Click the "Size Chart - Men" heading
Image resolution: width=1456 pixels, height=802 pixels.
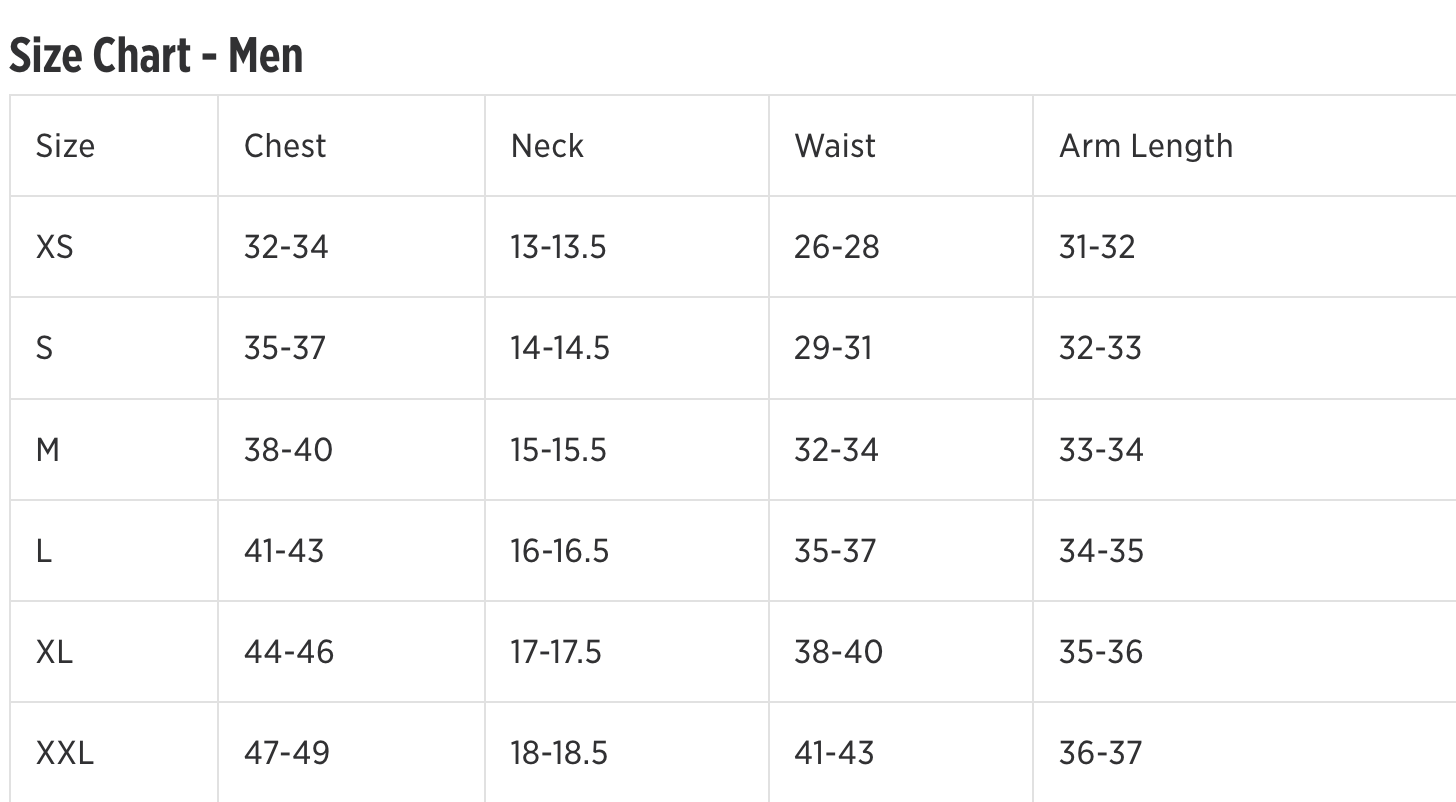[156, 56]
